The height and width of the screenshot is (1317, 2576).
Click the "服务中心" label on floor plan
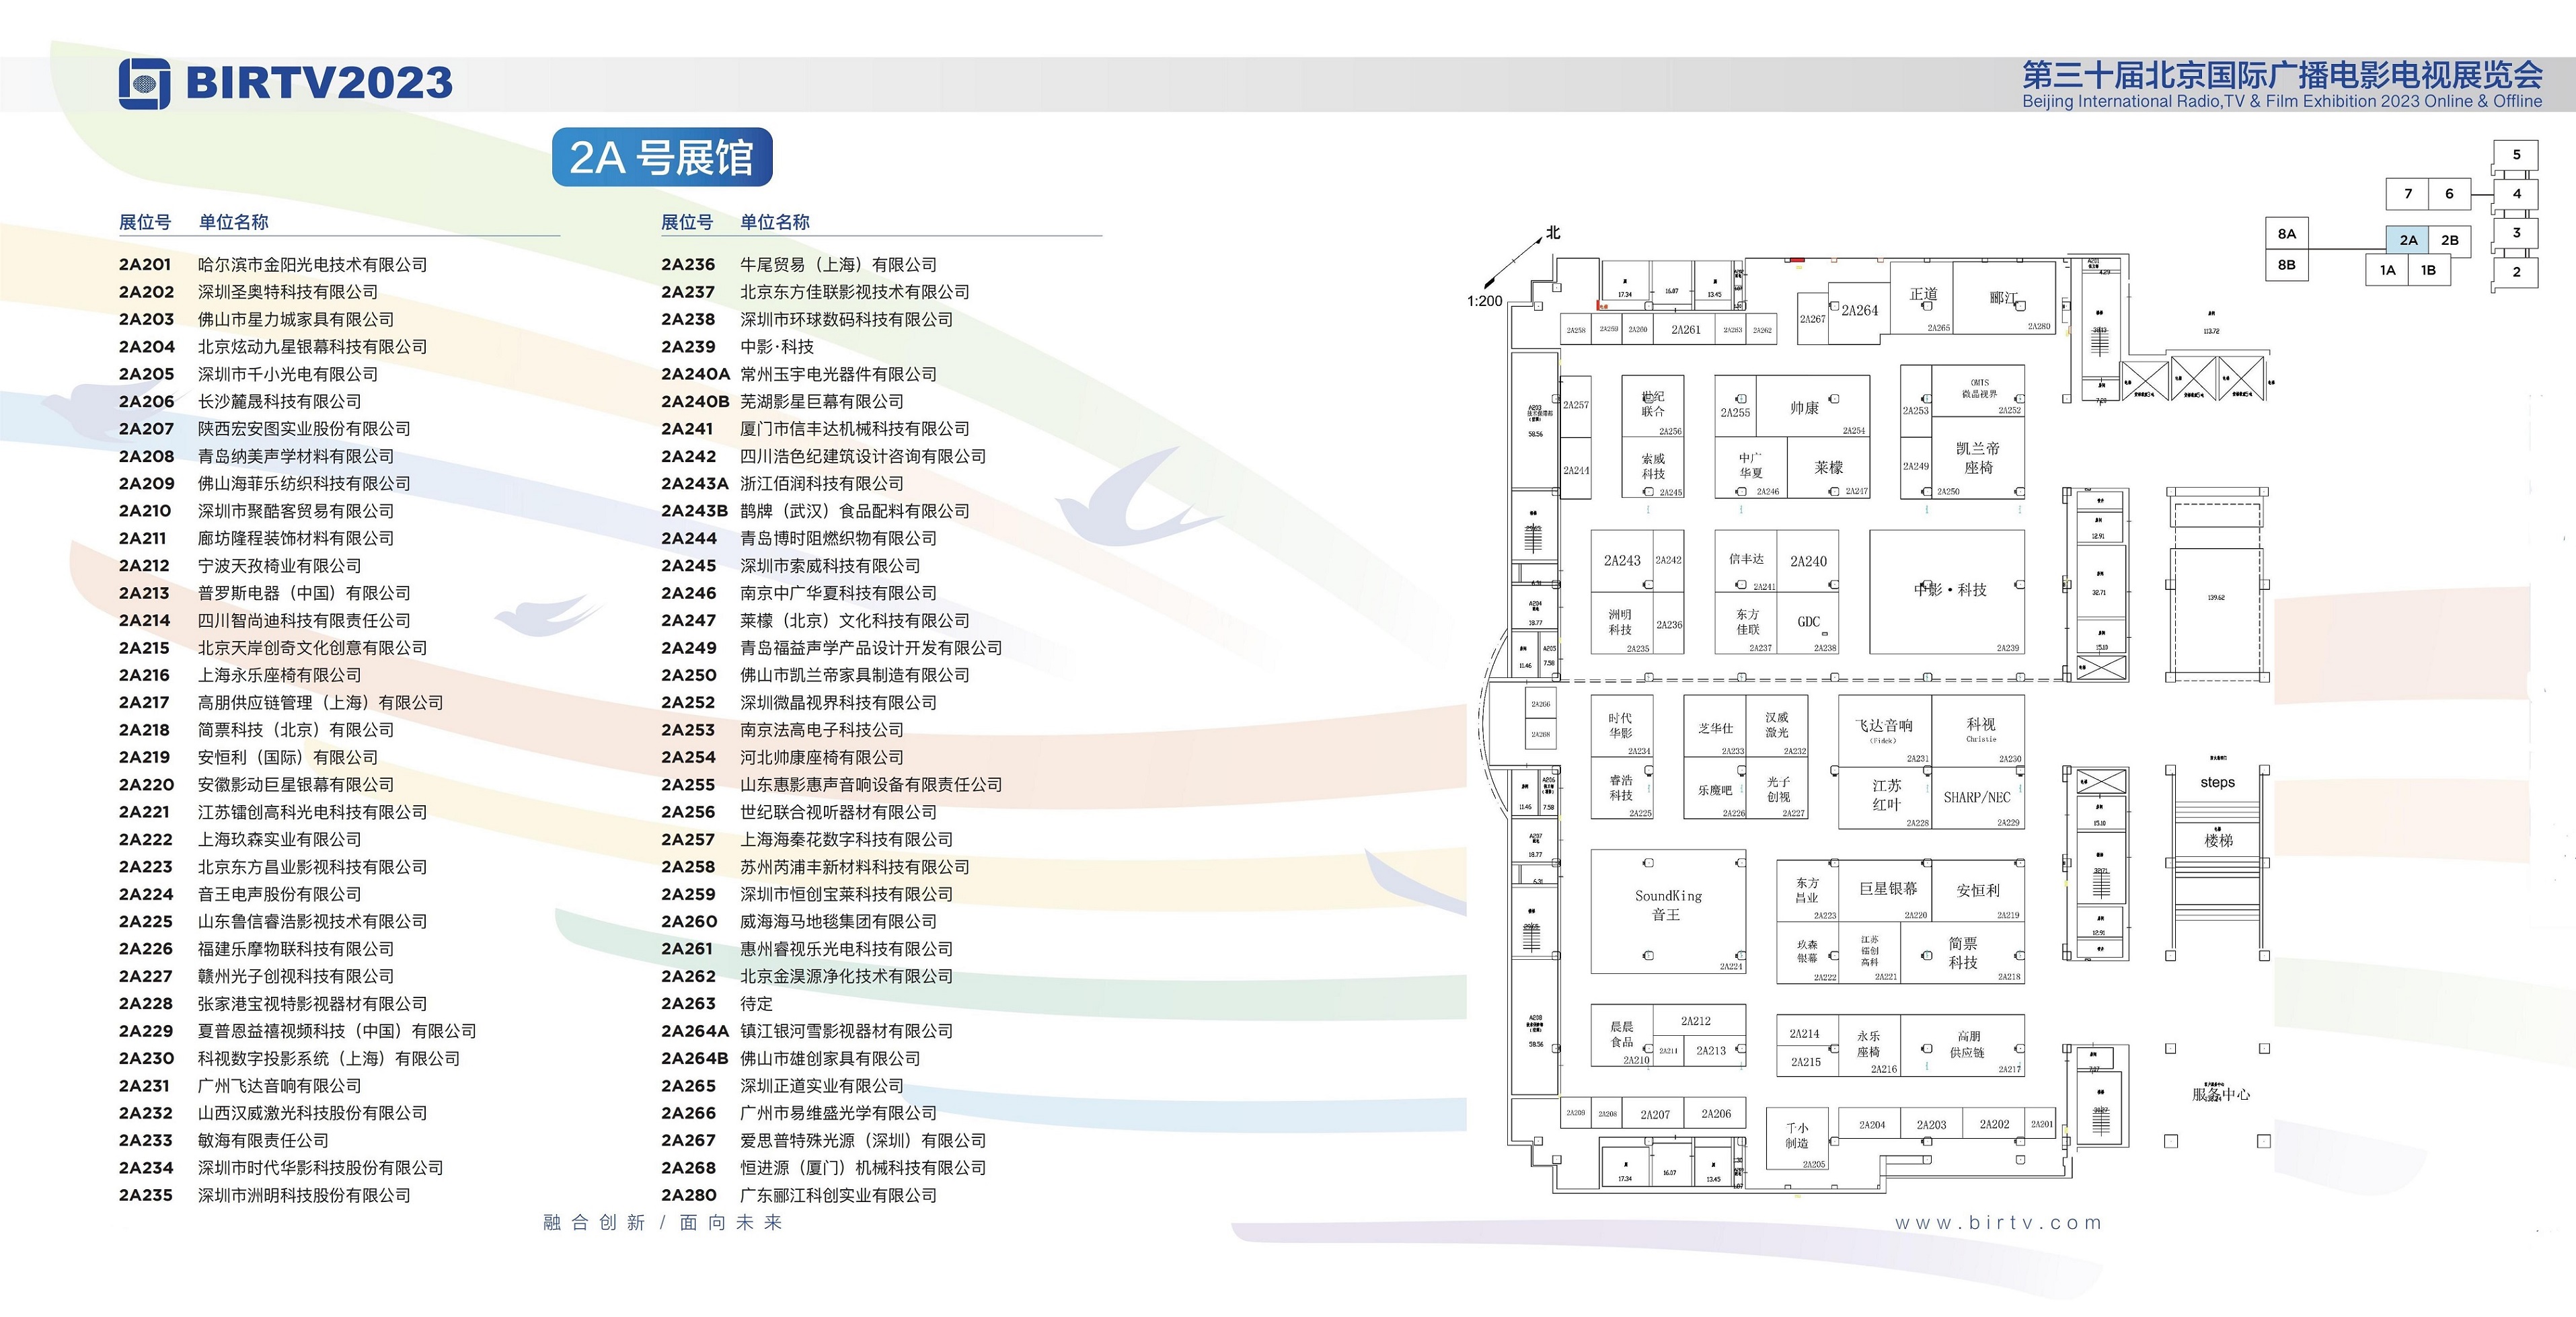click(x=2220, y=1095)
